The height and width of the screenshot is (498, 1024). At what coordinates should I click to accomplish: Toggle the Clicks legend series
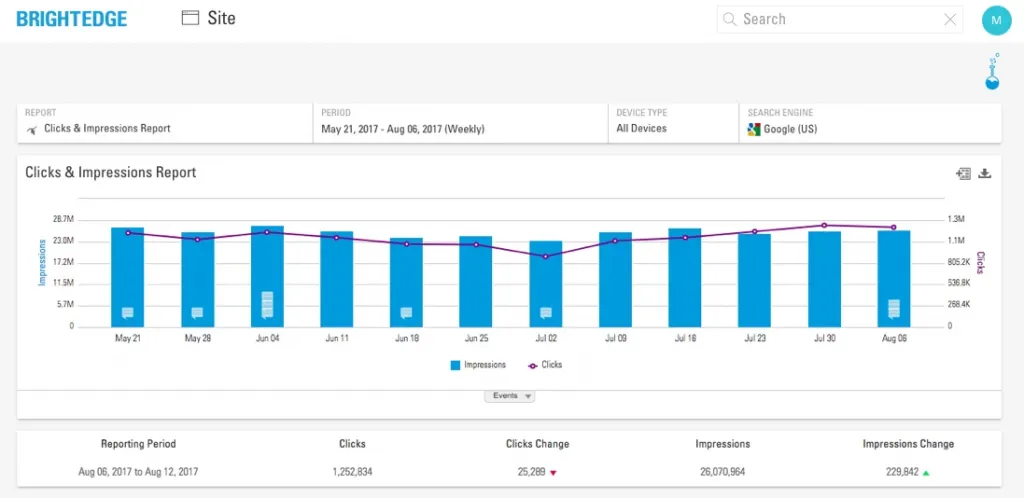[545, 365]
